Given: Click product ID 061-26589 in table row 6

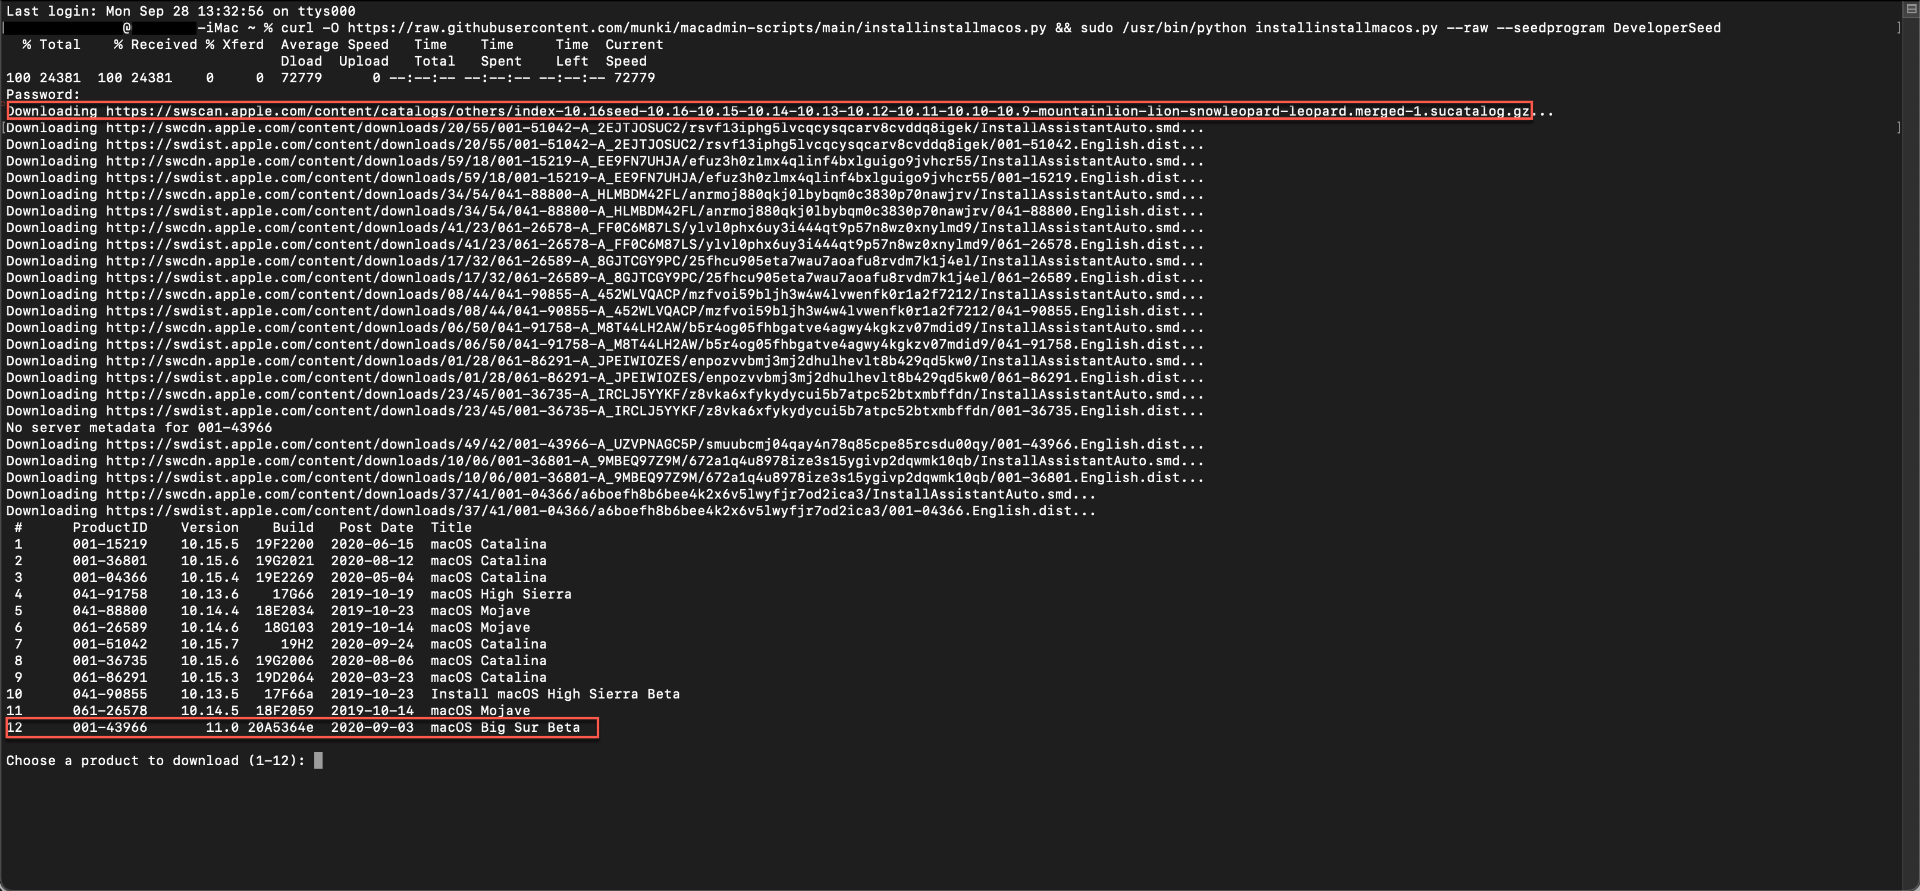Looking at the screenshot, I should click(x=110, y=628).
